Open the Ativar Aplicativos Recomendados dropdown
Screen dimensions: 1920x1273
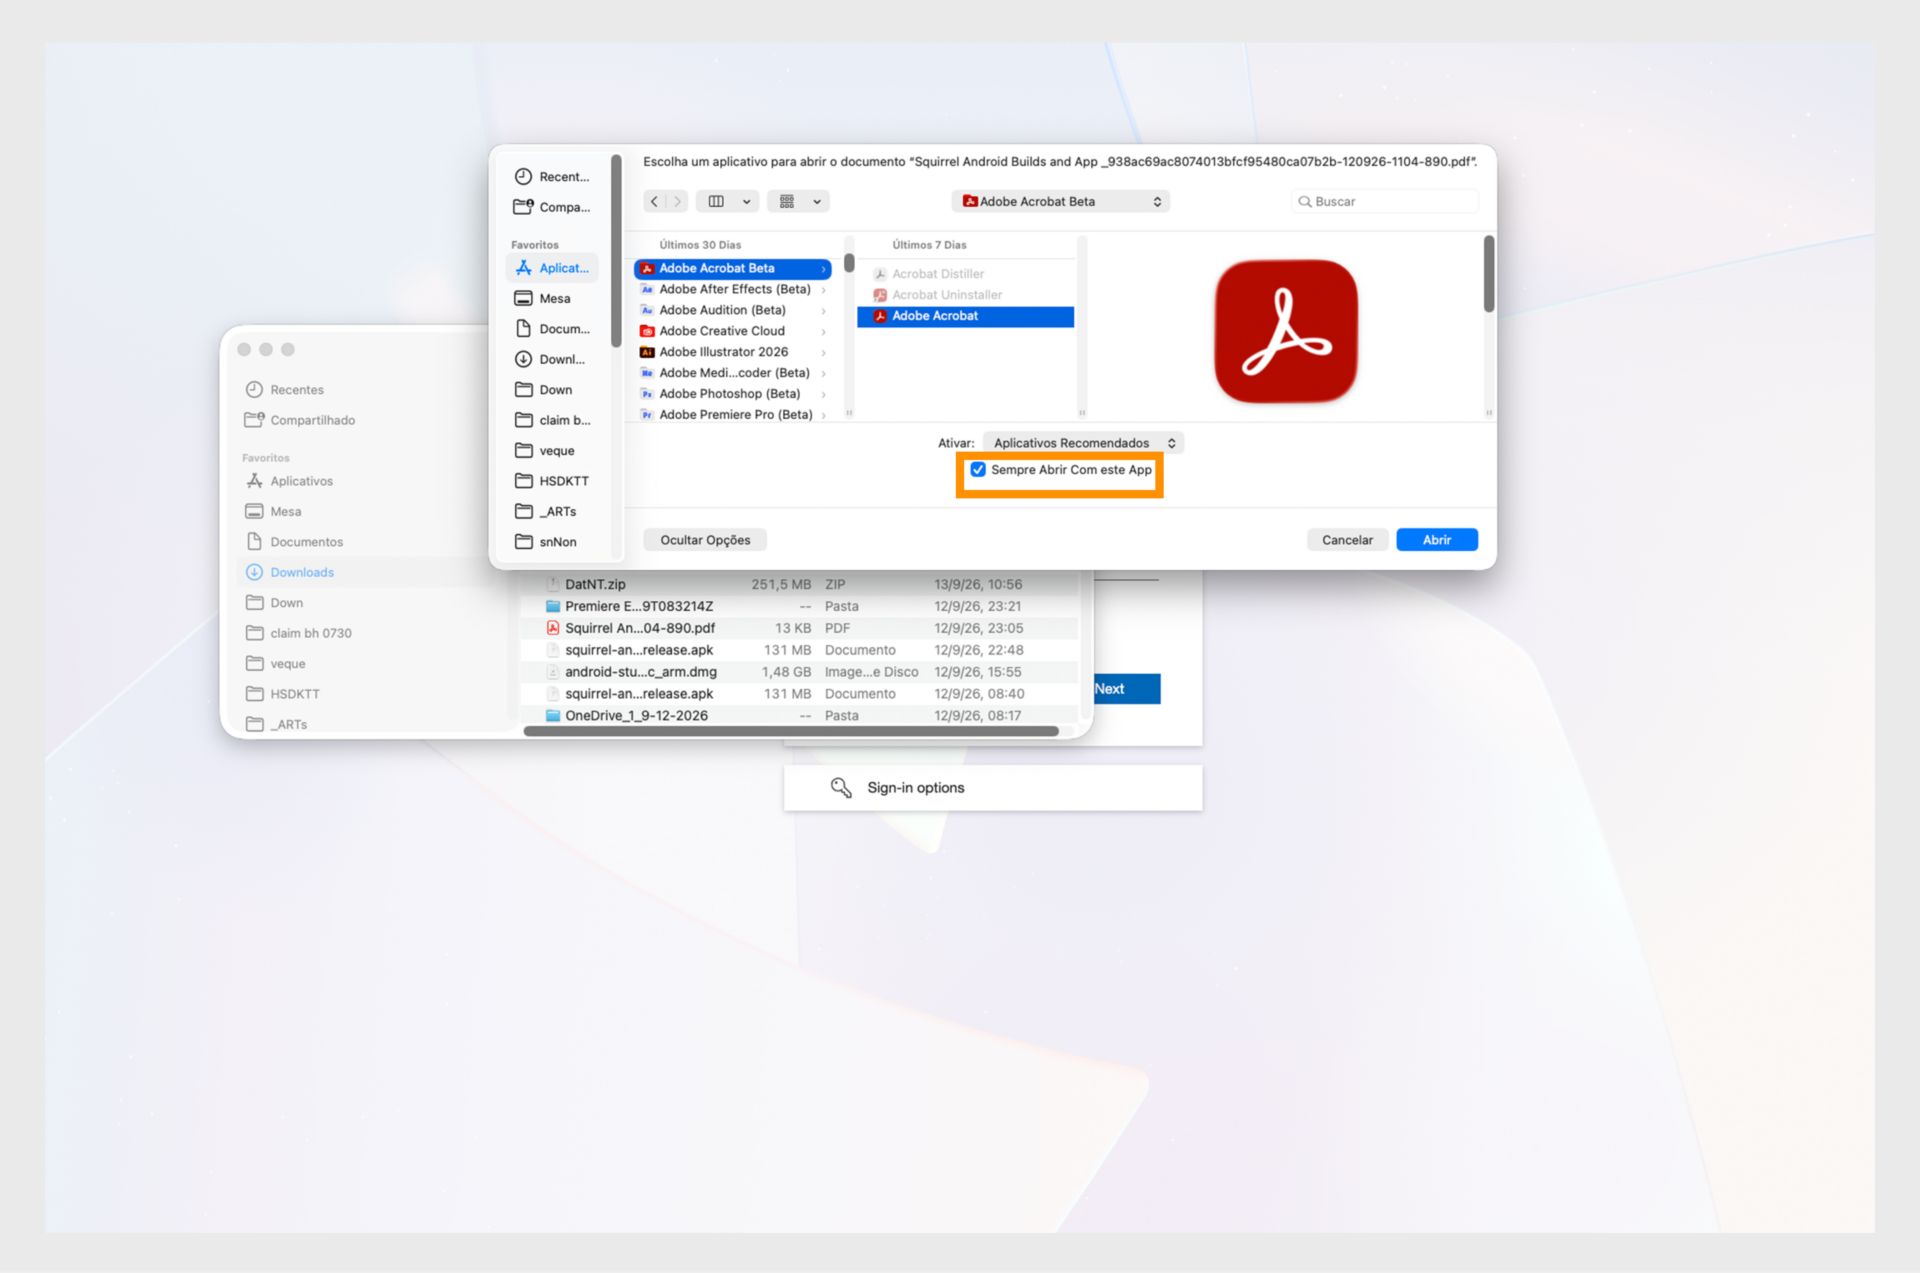tap(1083, 443)
